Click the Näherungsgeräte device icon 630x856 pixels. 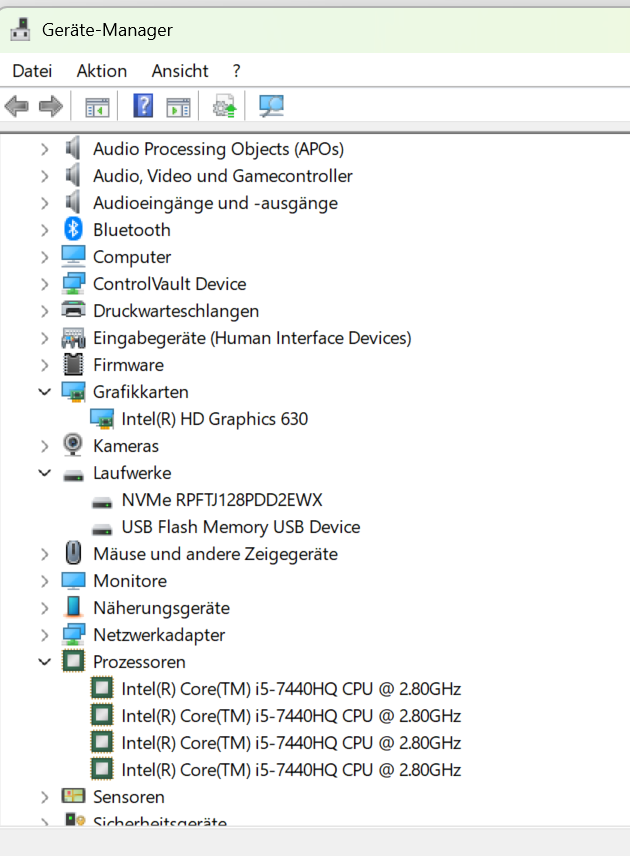73,607
